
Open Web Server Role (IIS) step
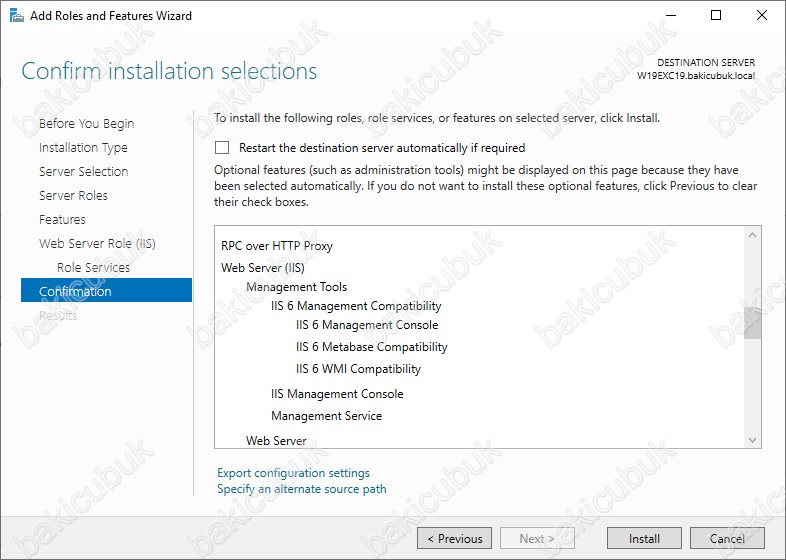click(97, 244)
